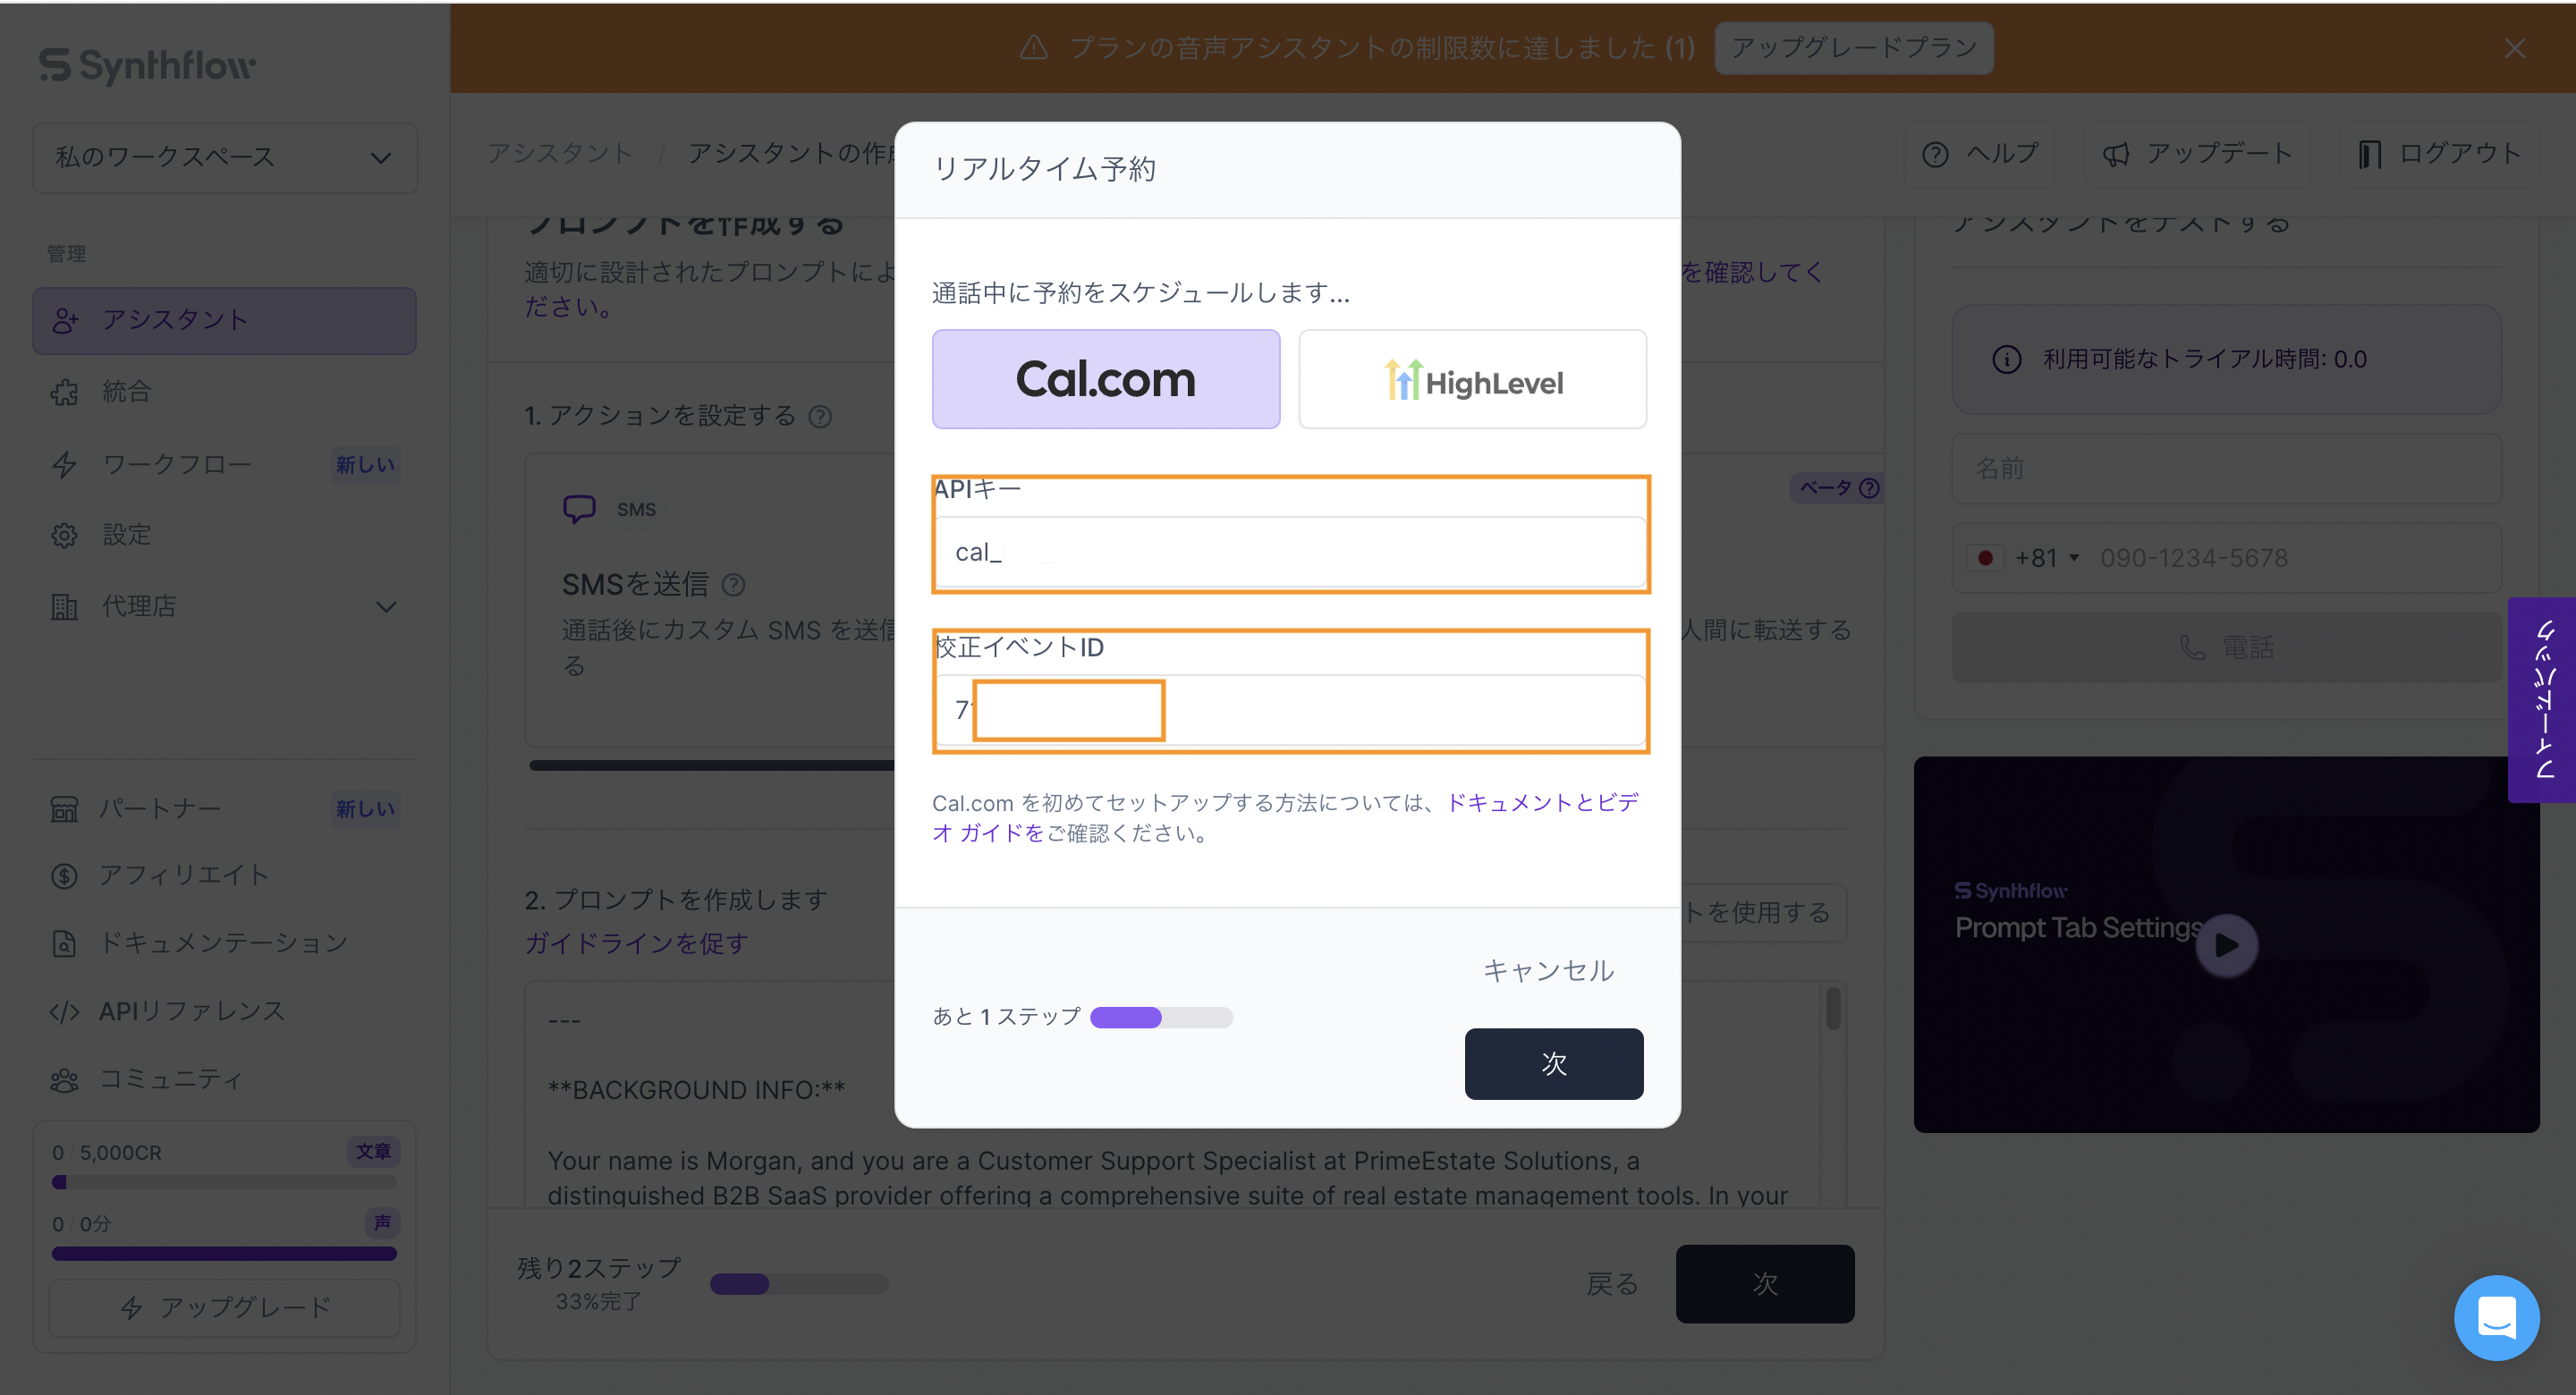Click the 校正イベントID input field
The height and width of the screenshot is (1395, 2576).
click(1290, 710)
